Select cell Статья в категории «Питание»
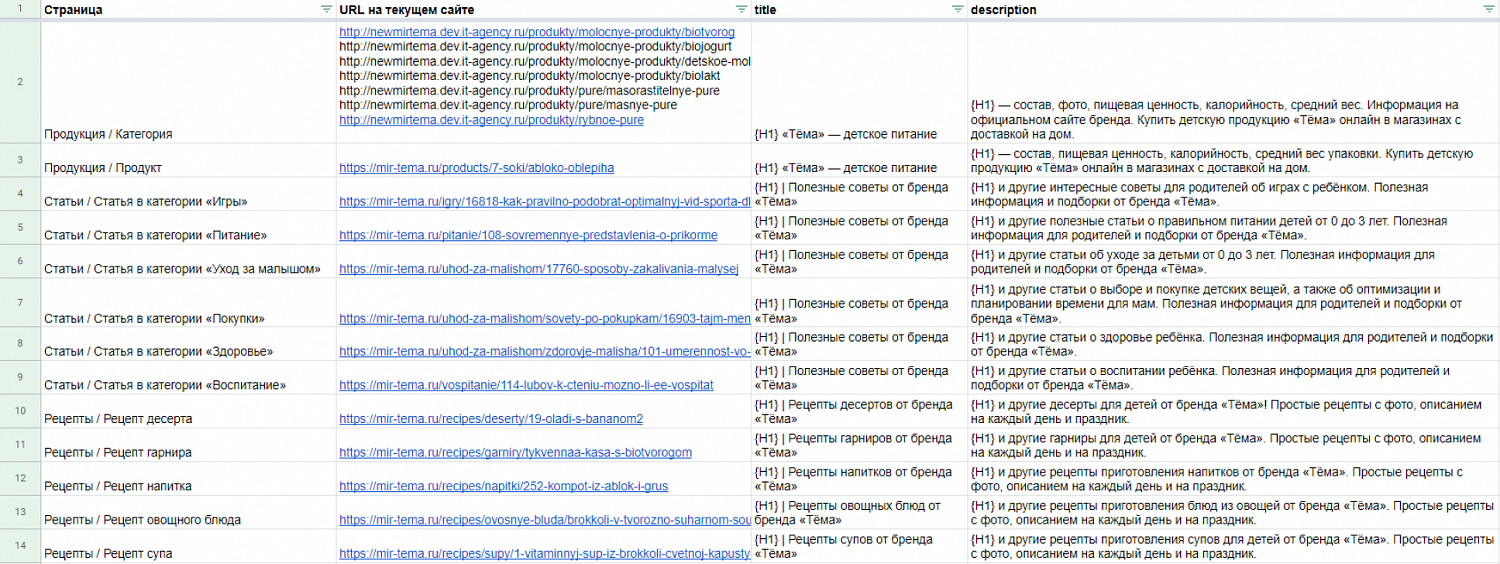 [x=188, y=228]
